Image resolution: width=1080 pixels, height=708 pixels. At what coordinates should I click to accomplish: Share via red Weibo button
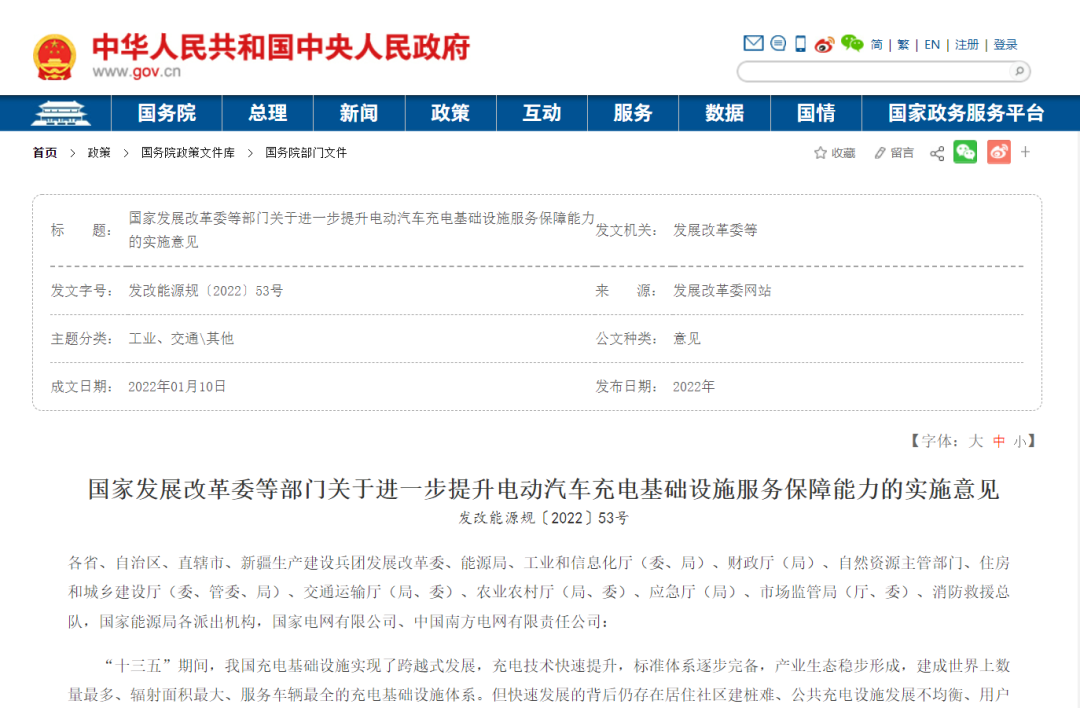998,152
